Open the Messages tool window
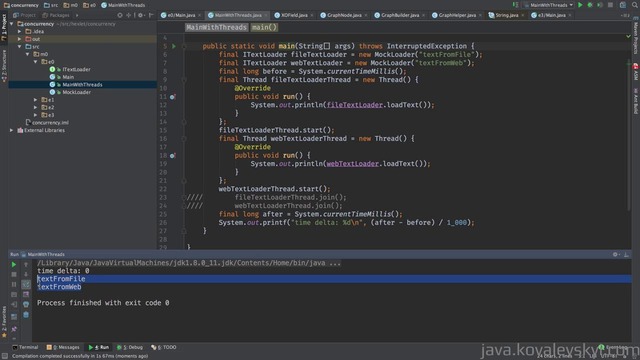This screenshot has height=360, width=640. point(63,347)
